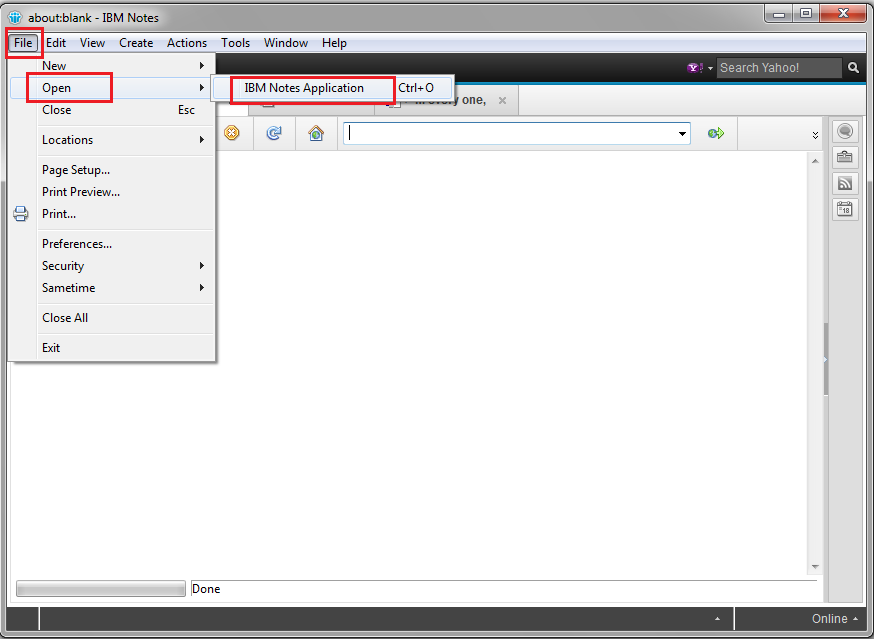Image resolution: width=874 pixels, height=639 pixels.
Task: Open the Window menu
Action: [x=286, y=43]
